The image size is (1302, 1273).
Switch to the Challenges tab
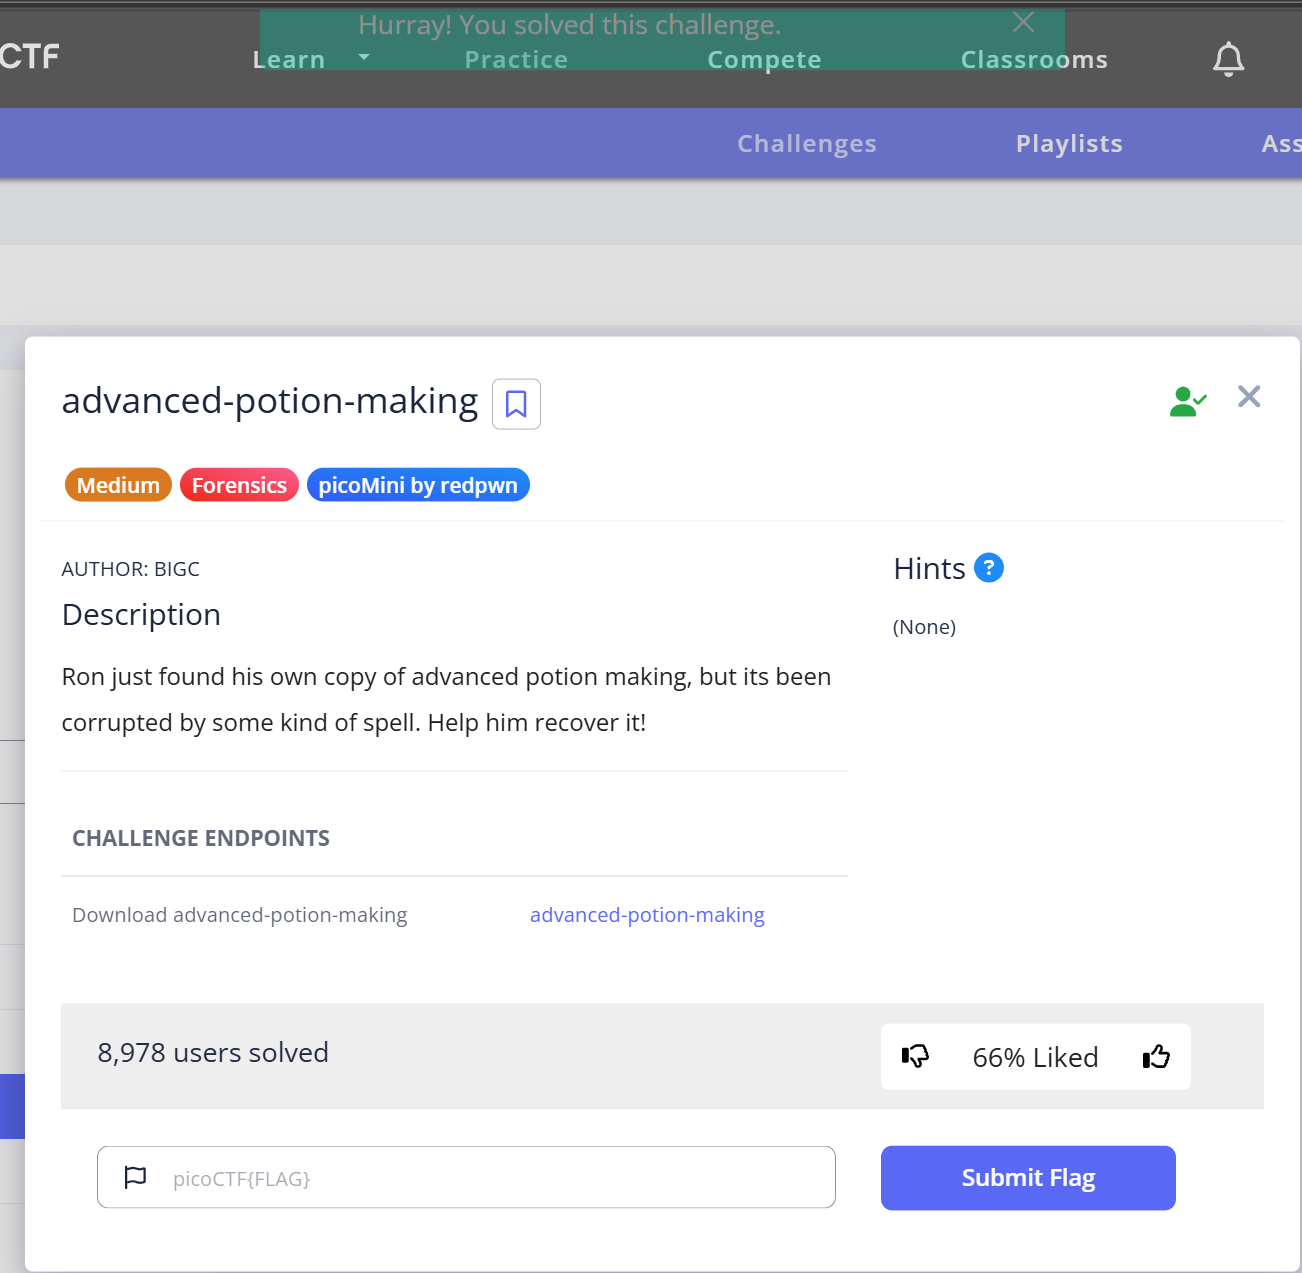tap(807, 144)
